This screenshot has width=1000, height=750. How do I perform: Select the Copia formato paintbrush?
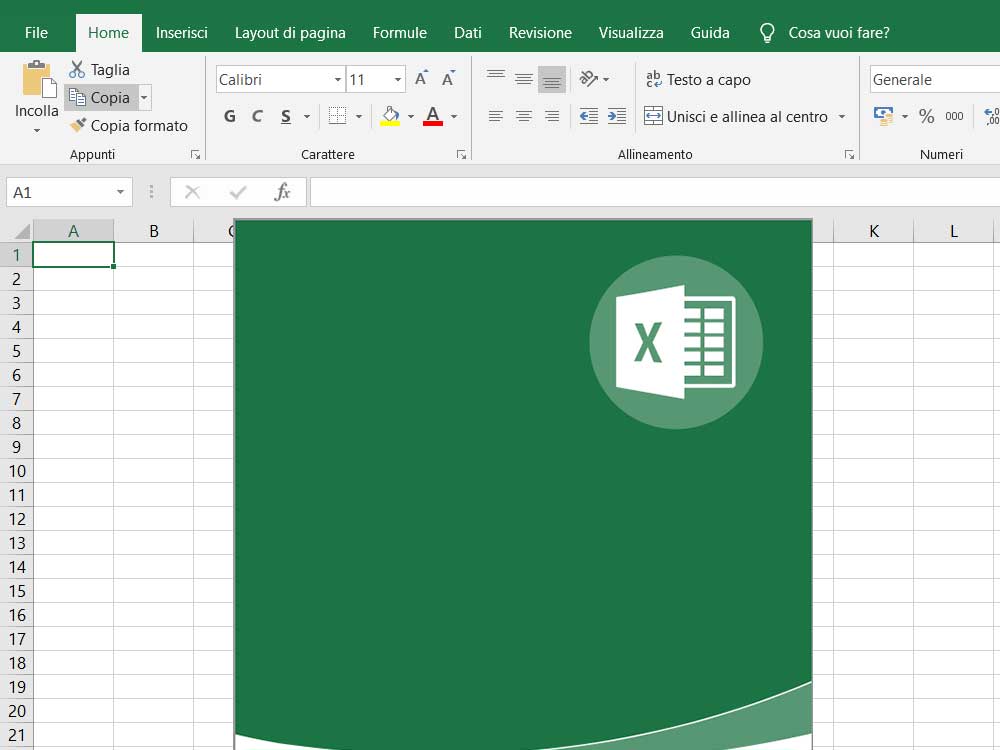[128, 126]
